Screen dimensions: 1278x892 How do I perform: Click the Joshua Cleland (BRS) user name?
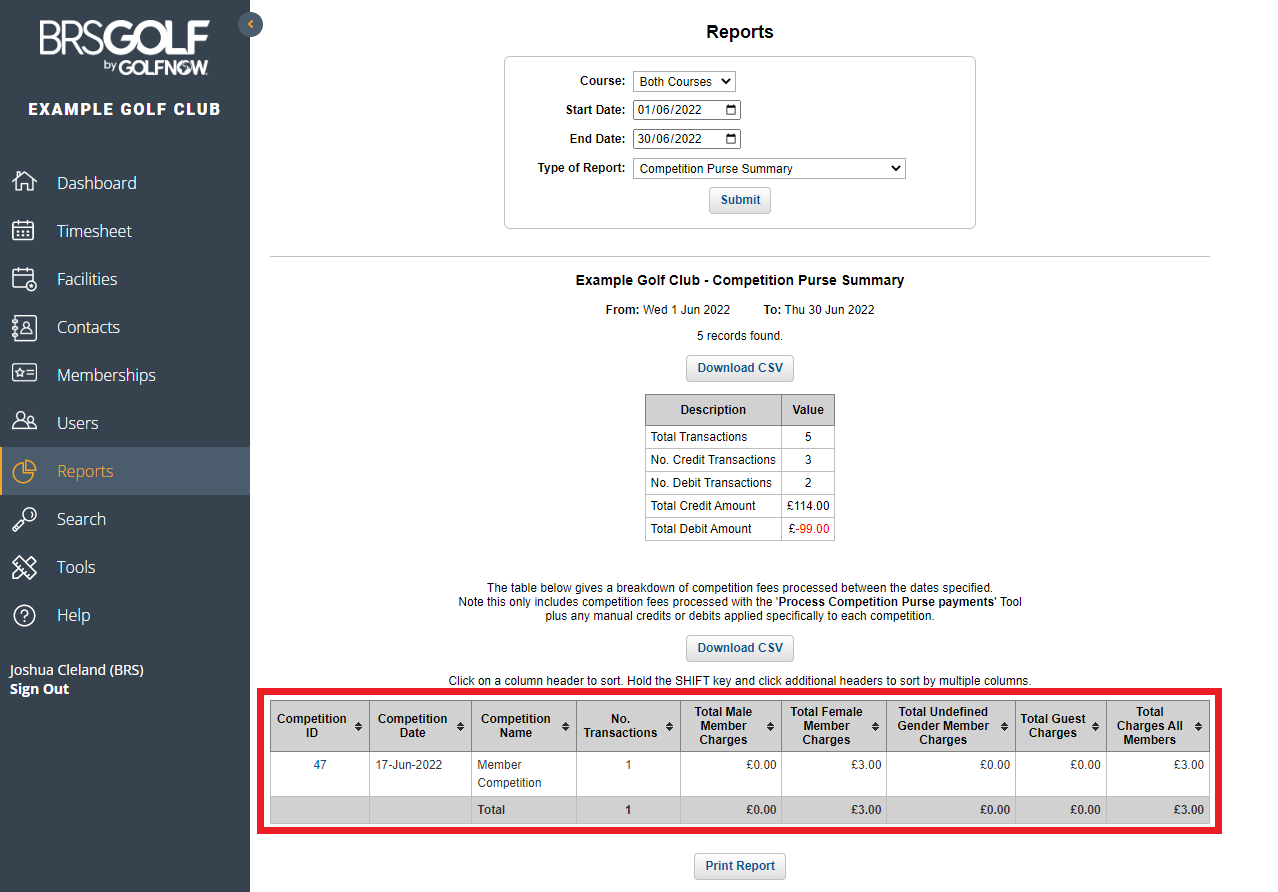77,670
